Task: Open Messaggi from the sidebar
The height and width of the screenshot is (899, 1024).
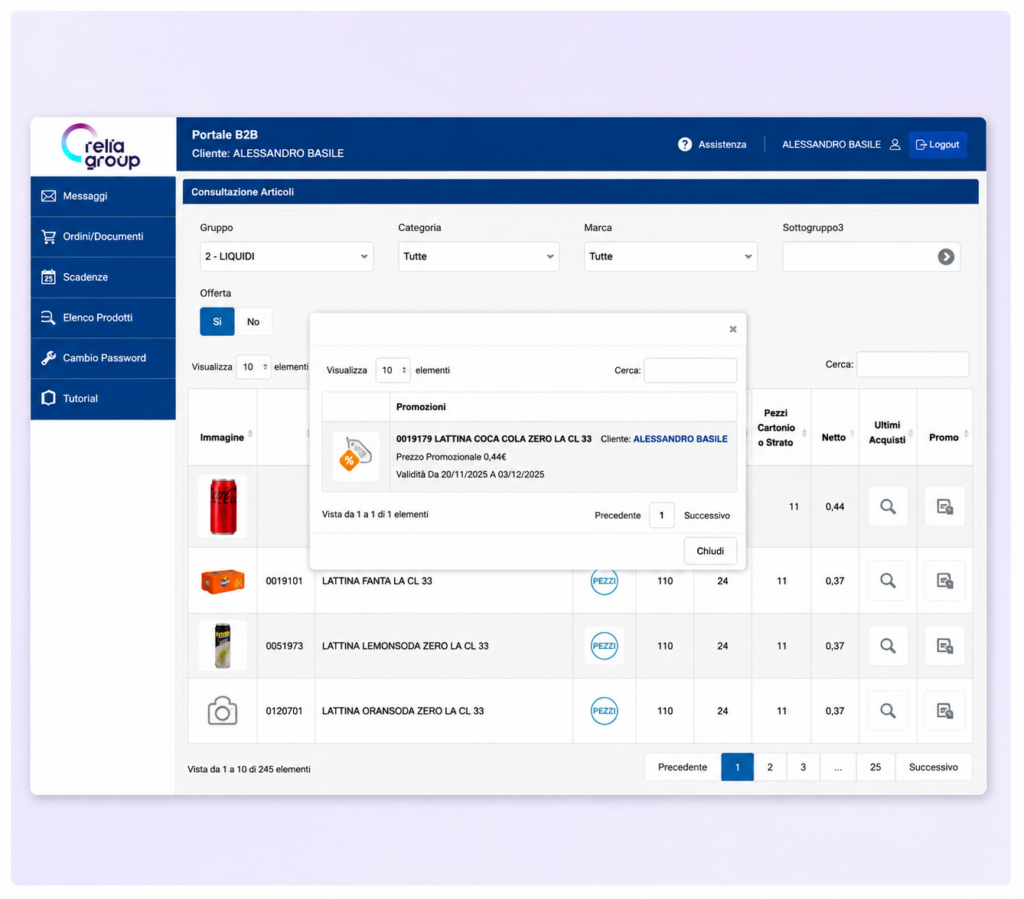Action: pos(103,196)
